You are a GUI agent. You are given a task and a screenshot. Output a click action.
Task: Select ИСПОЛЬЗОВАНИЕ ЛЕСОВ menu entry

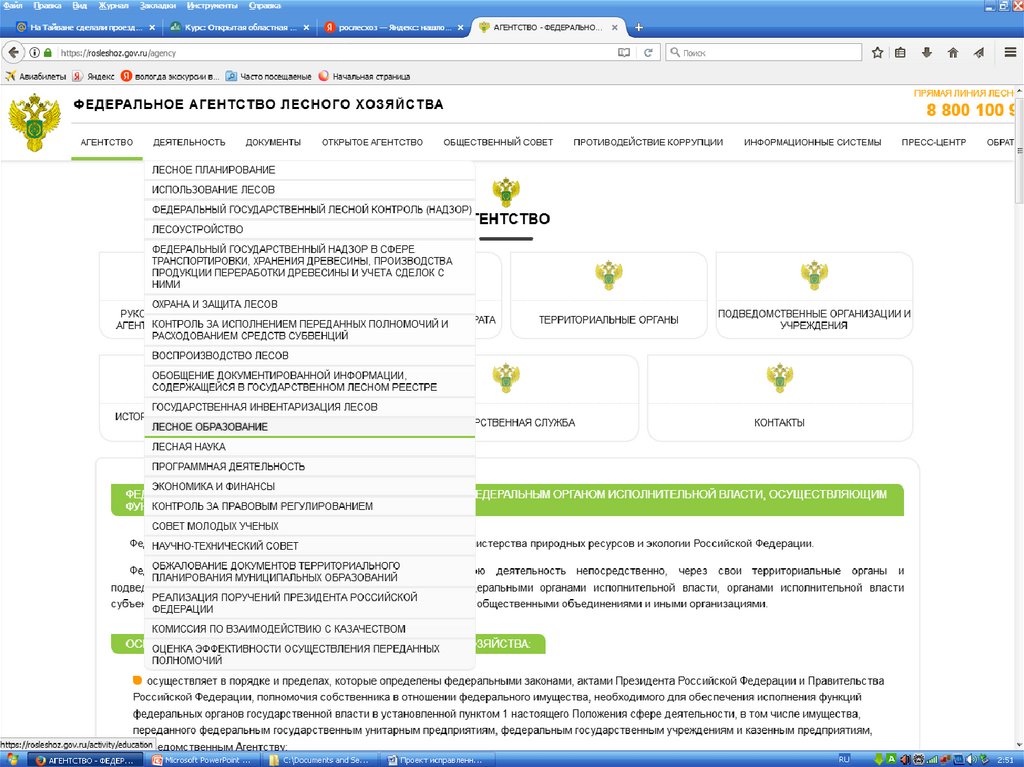310,189
